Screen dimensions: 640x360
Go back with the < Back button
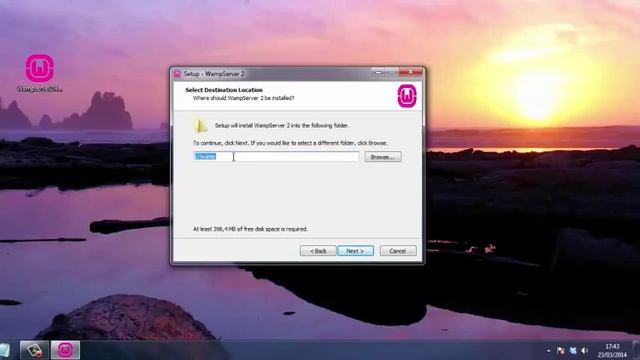click(x=318, y=251)
